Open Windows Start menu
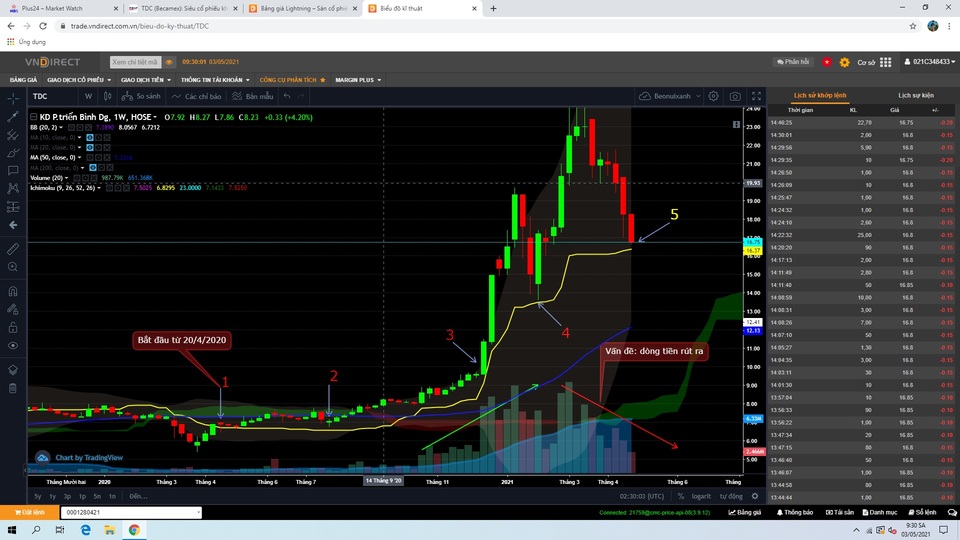This screenshot has height=540, width=960. [12, 530]
